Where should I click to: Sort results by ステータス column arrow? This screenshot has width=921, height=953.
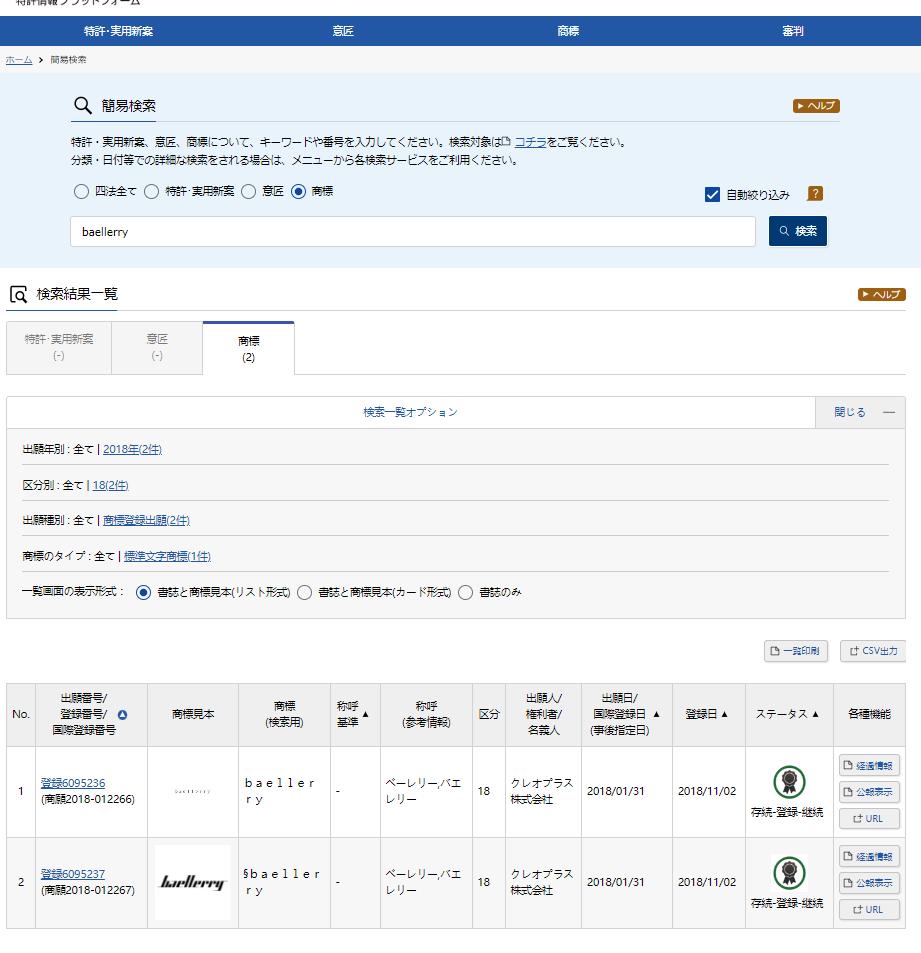(815, 714)
